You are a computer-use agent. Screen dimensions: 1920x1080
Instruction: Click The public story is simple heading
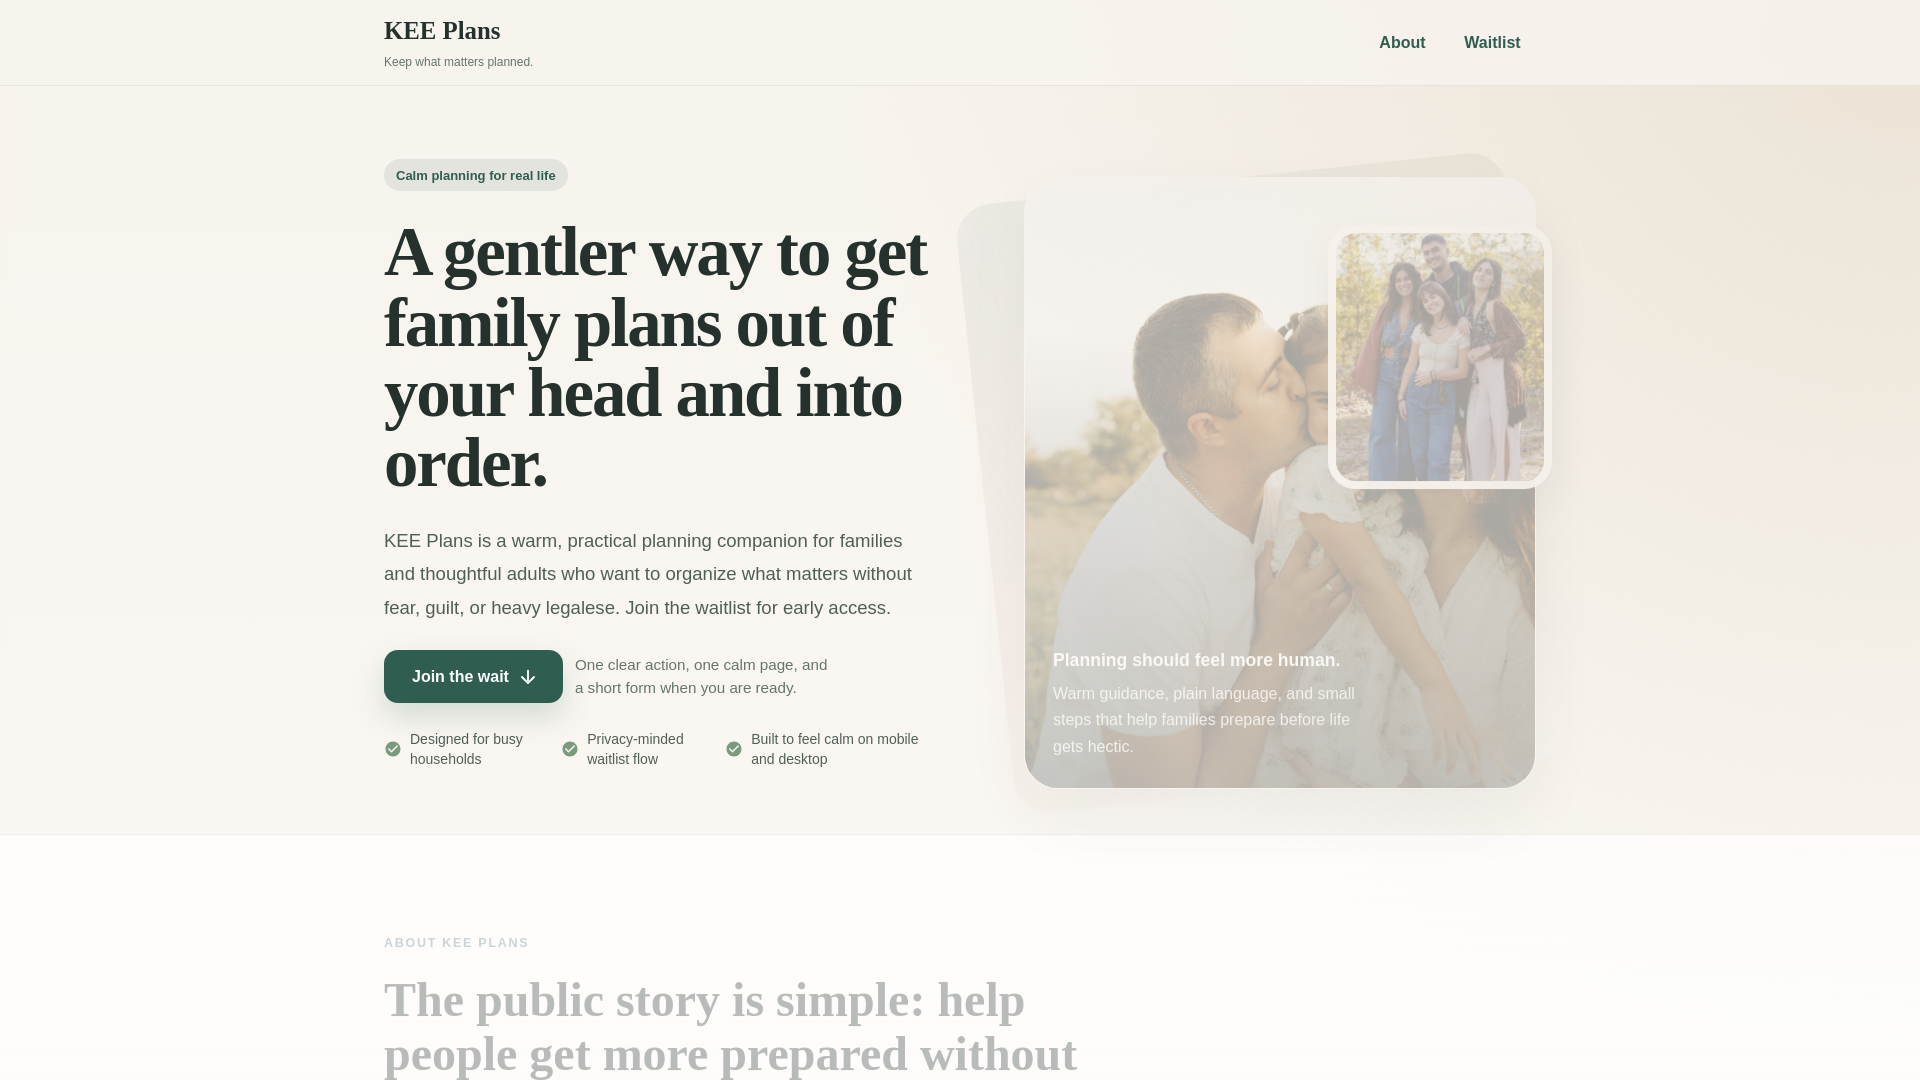coord(730,1027)
